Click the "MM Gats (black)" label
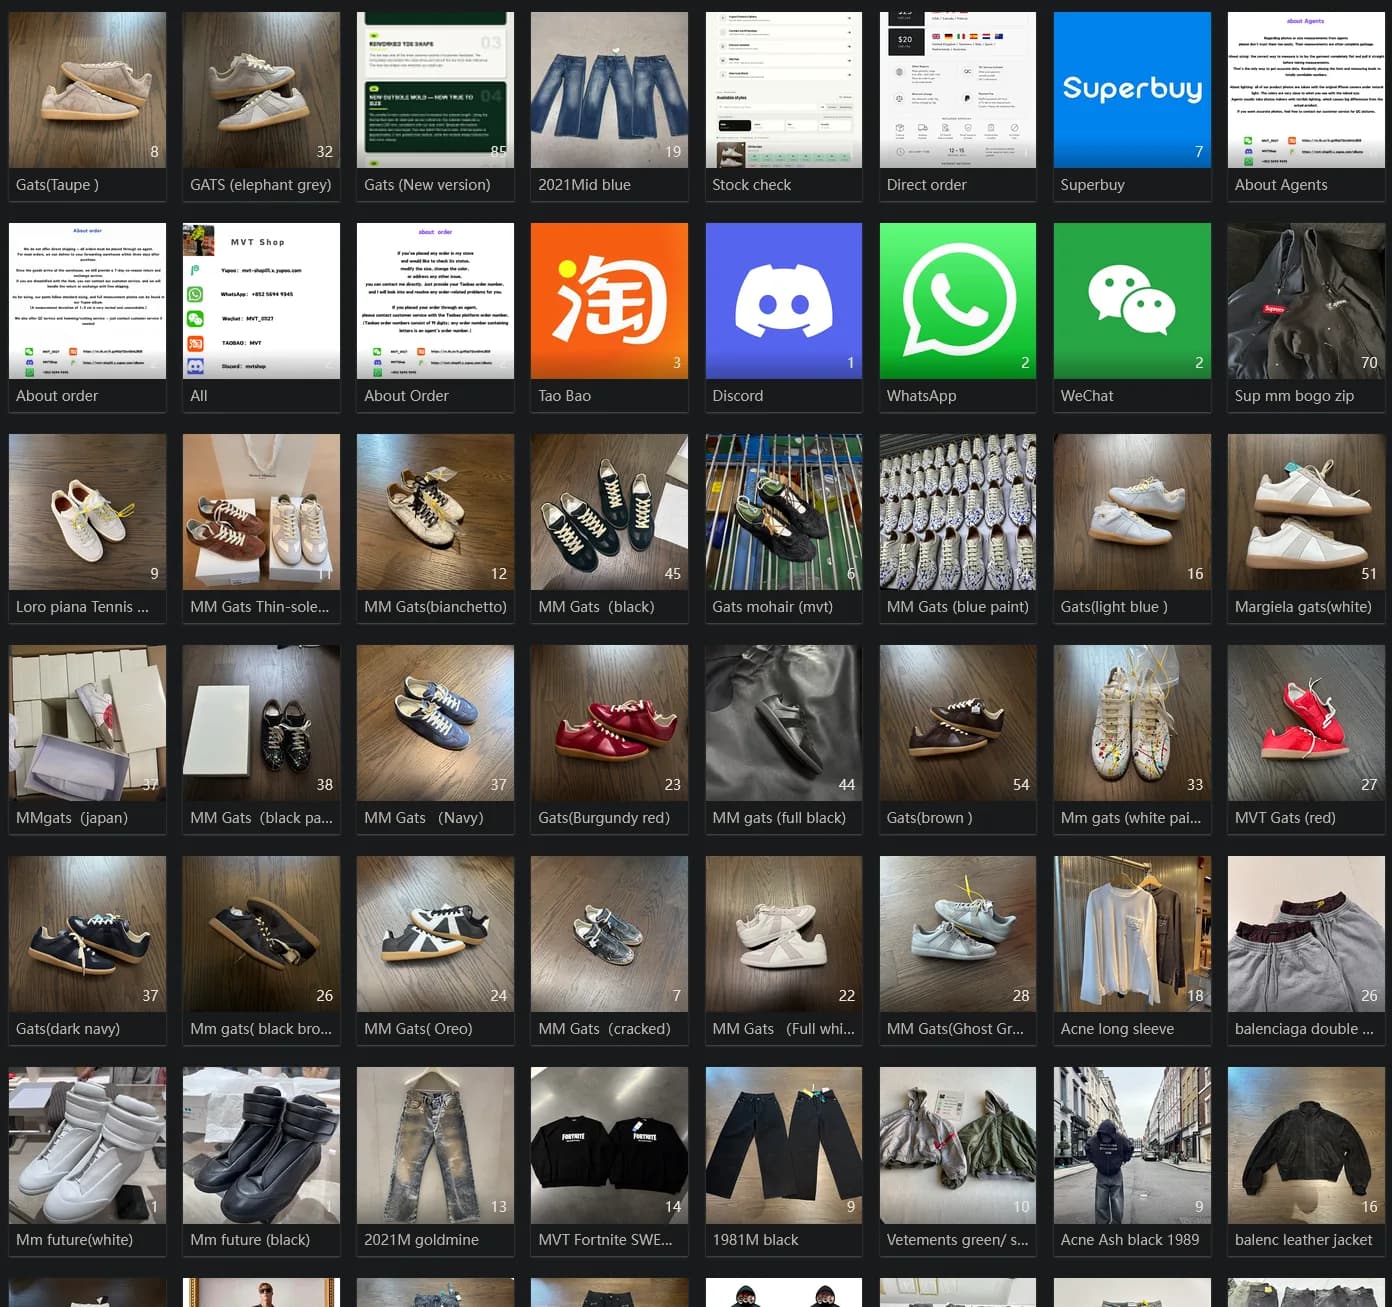 596,607
